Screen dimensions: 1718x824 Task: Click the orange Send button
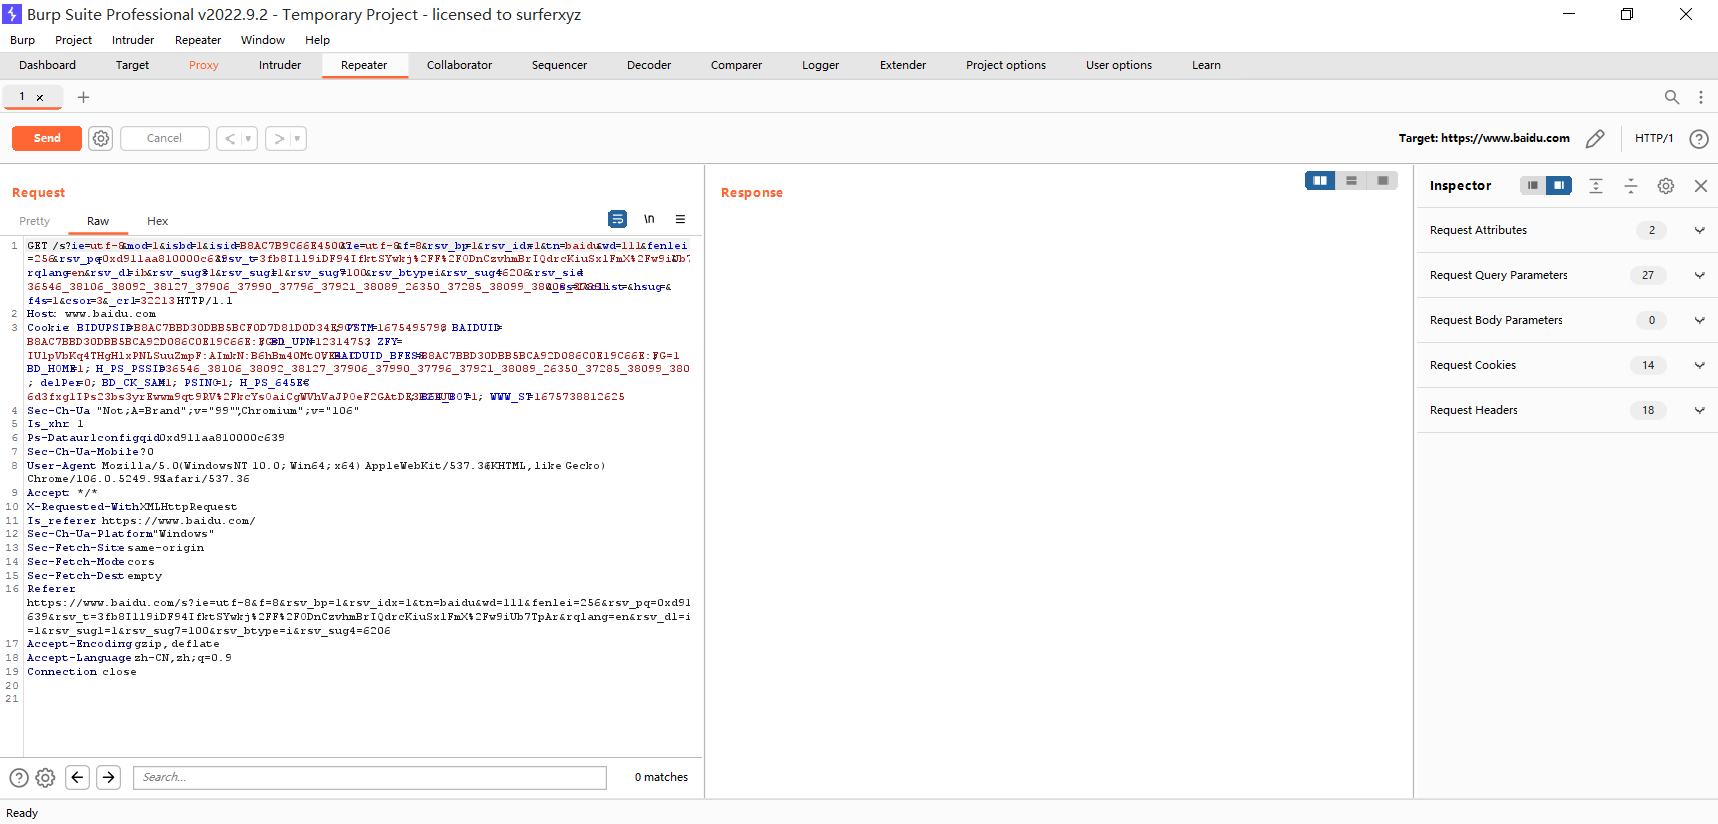tap(47, 138)
